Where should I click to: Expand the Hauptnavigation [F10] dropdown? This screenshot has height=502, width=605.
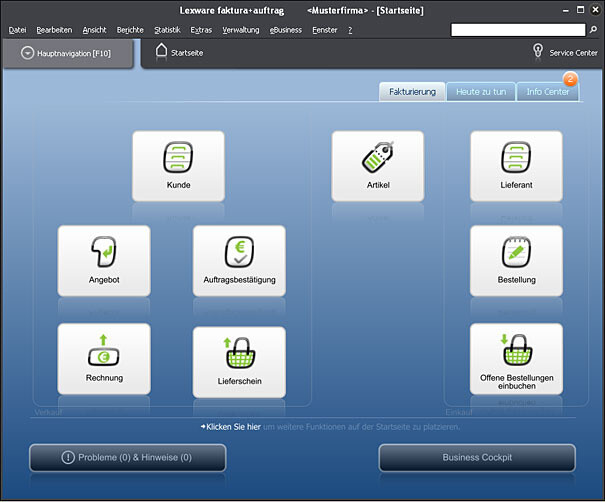[x=27, y=53]
